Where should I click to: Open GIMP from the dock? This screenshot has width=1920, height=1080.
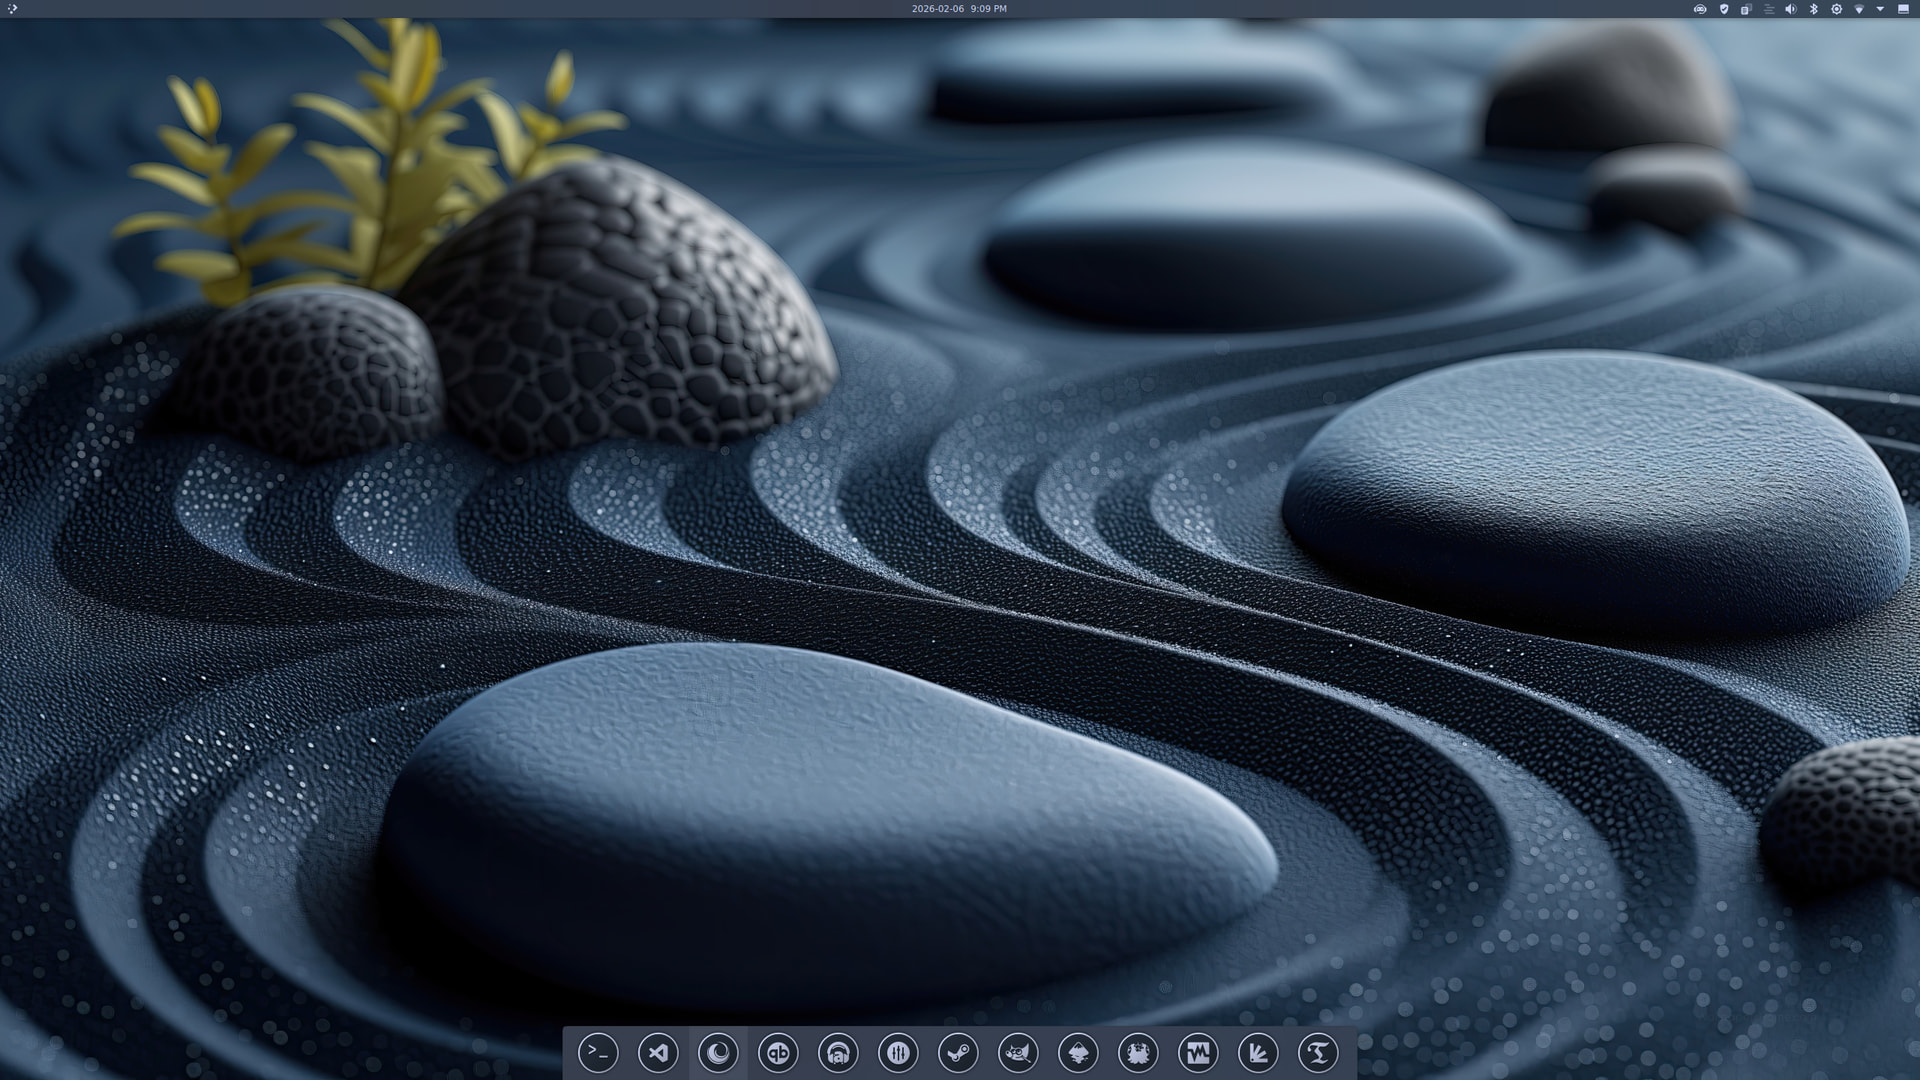[x=1018, y=1053]
